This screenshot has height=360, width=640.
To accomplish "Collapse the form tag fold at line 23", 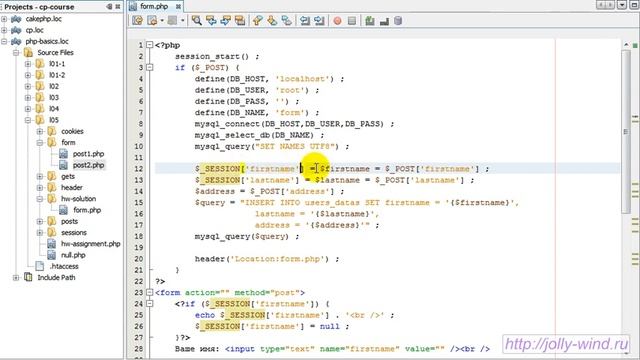I will (x=150, y=293).
